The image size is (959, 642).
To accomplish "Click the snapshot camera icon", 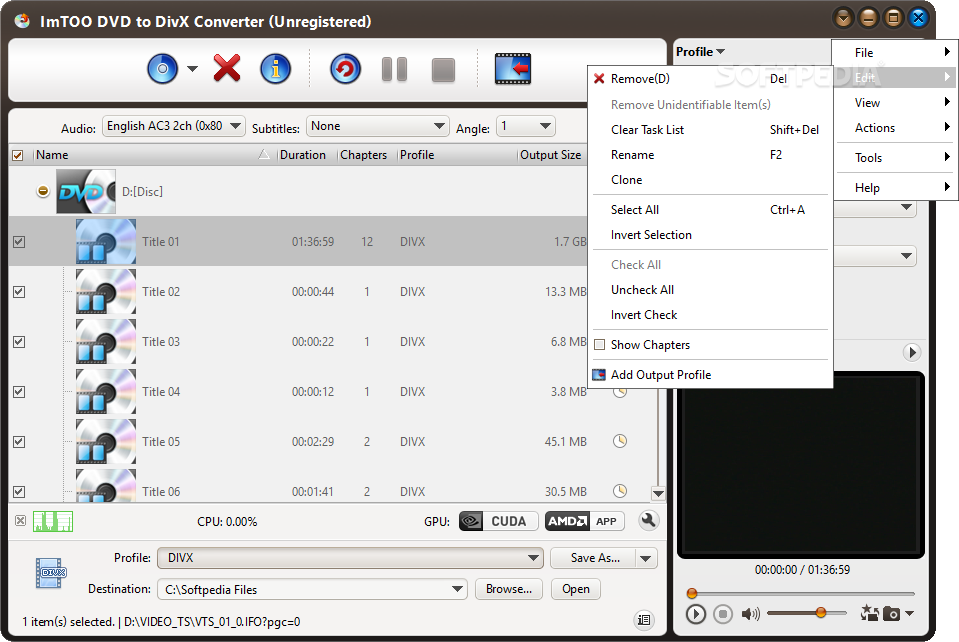I will coord(892,613).
